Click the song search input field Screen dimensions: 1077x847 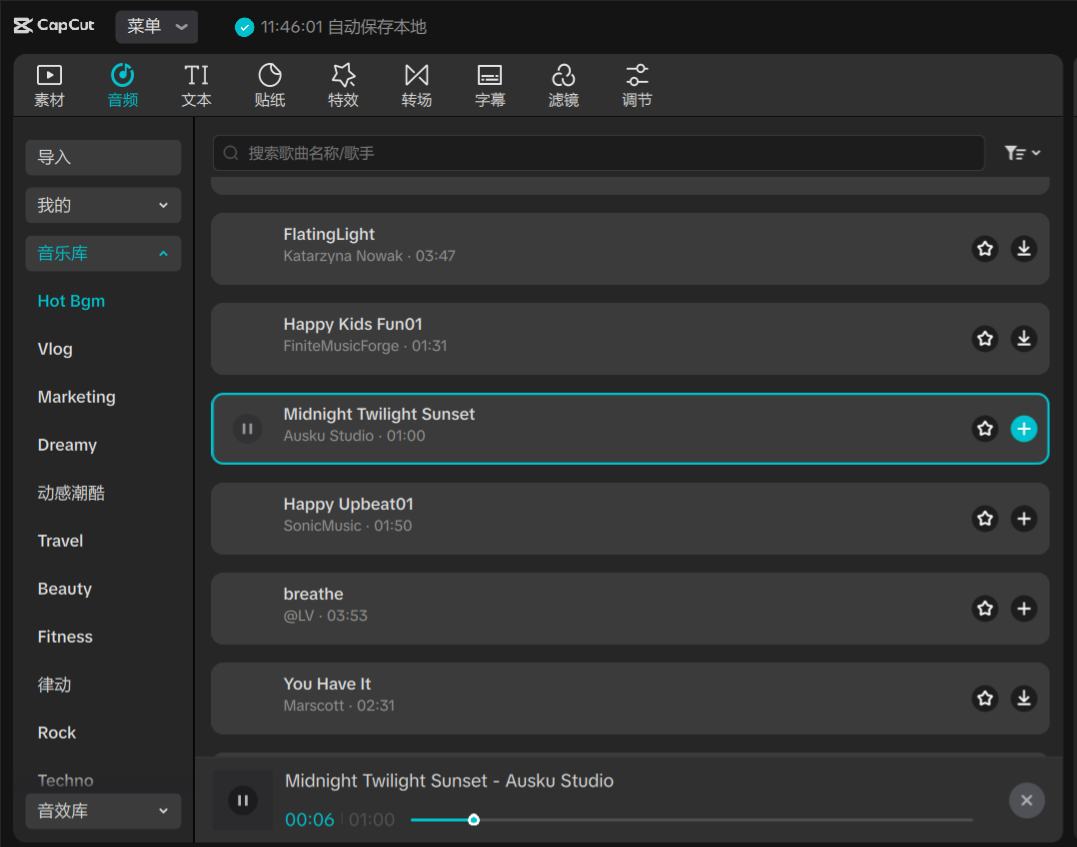click(x=600, y=153)
